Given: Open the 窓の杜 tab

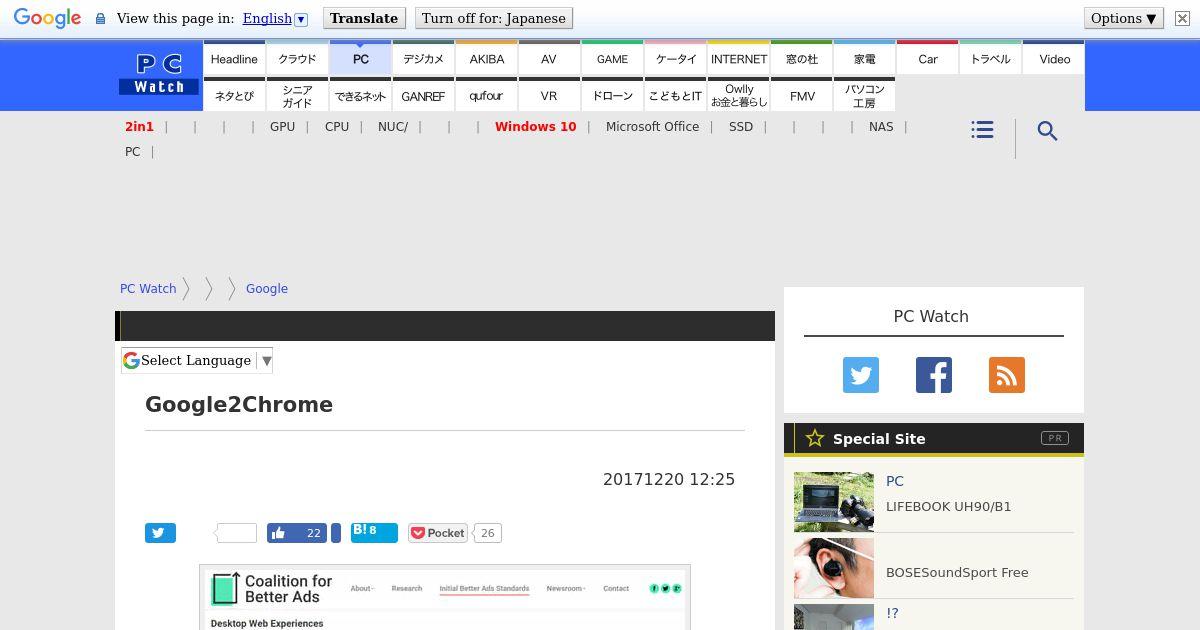Looking at the screenshot, I should pyautogui.click(x=801, y=58).
